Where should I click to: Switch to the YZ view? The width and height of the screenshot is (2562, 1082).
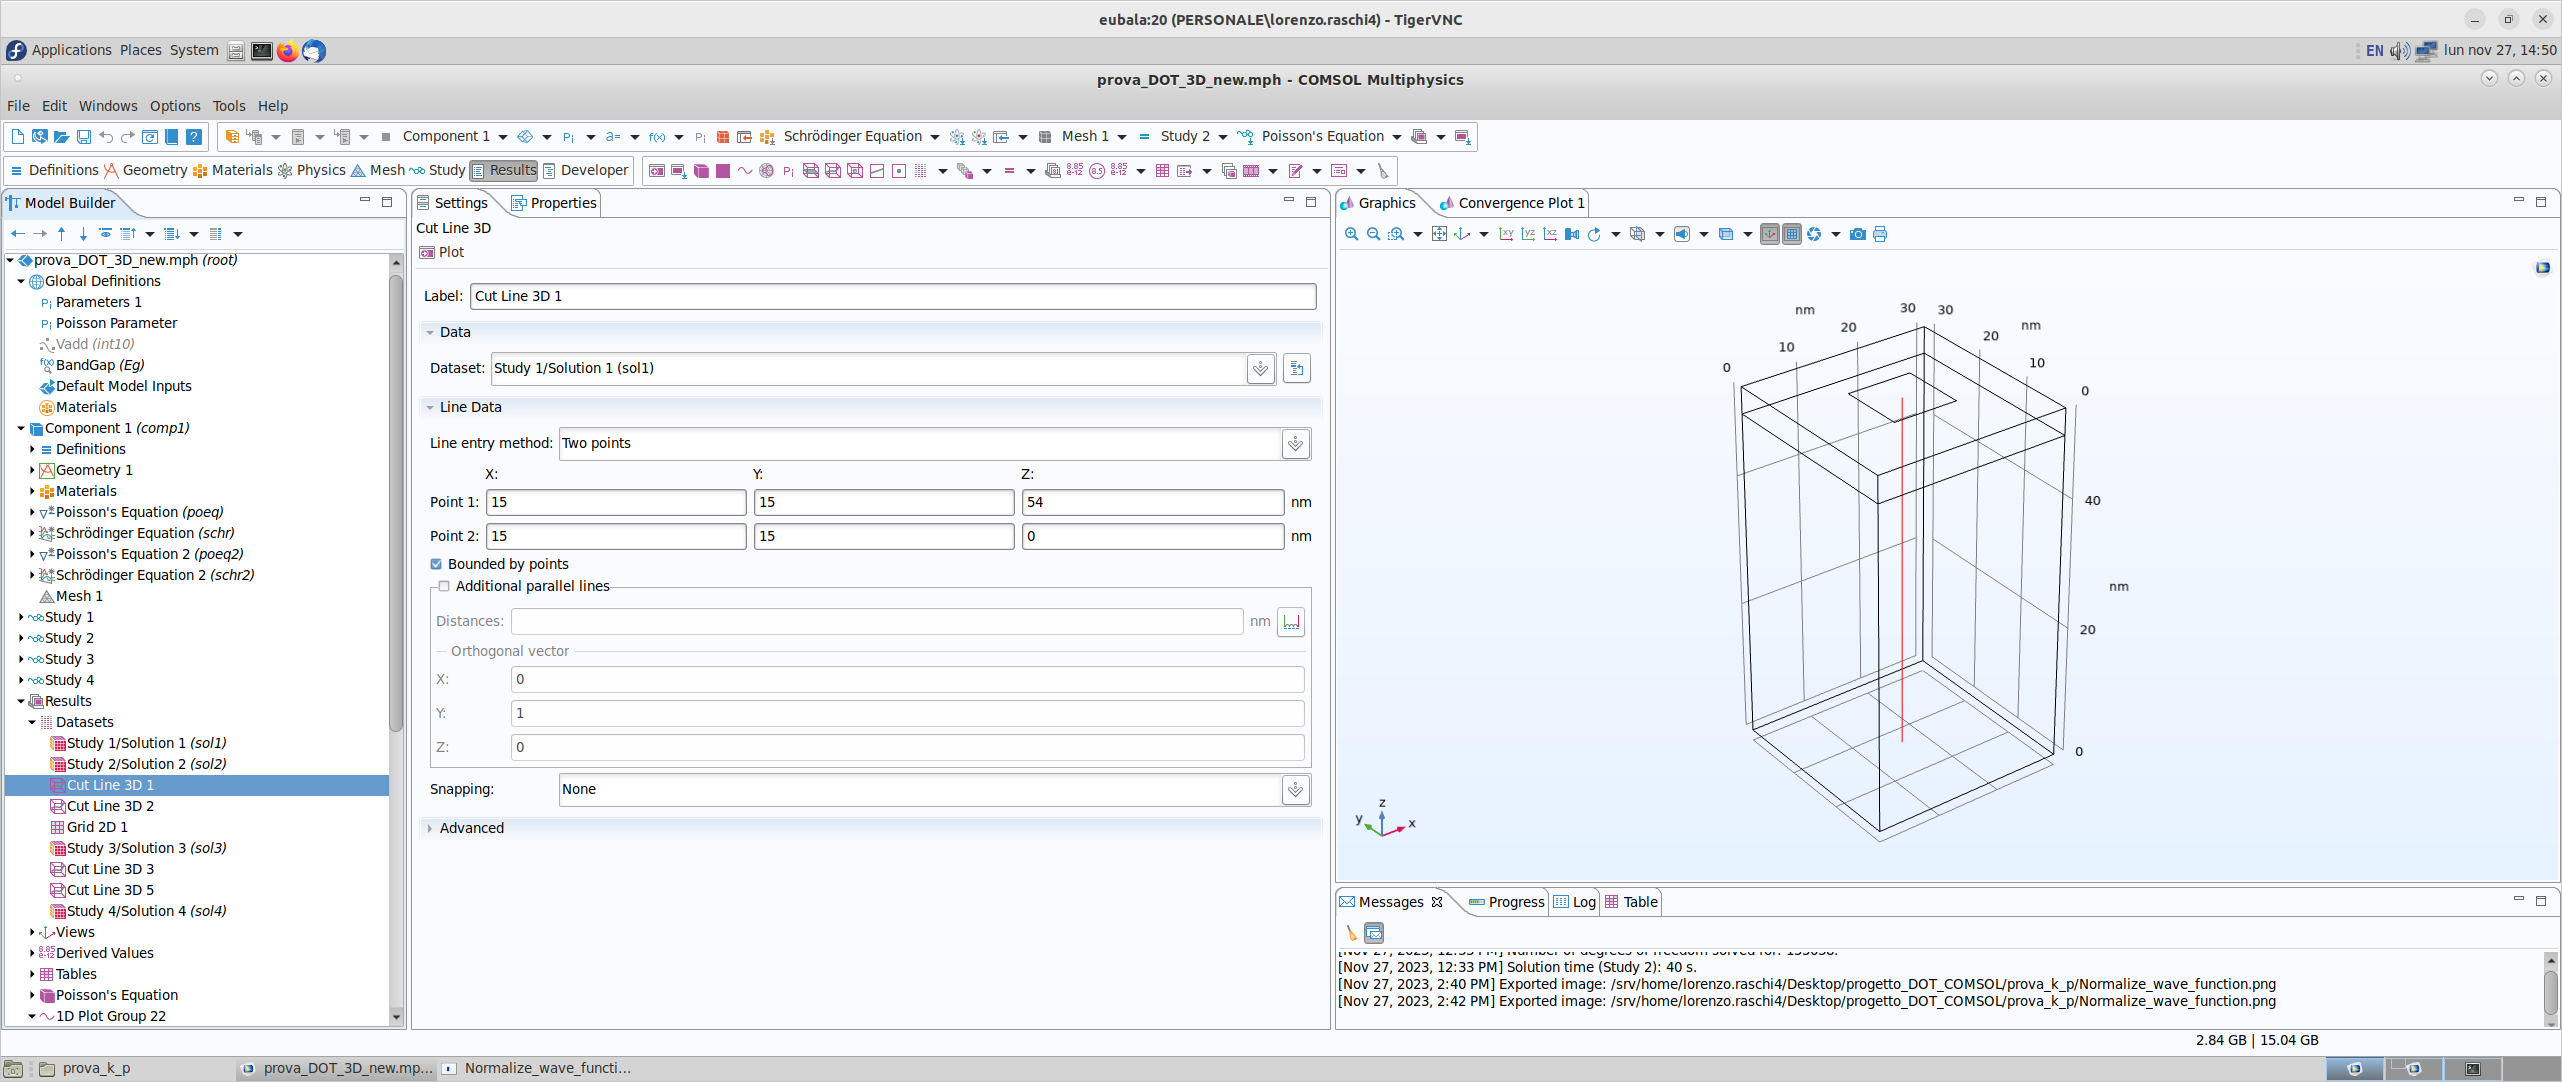[1528, 234]
